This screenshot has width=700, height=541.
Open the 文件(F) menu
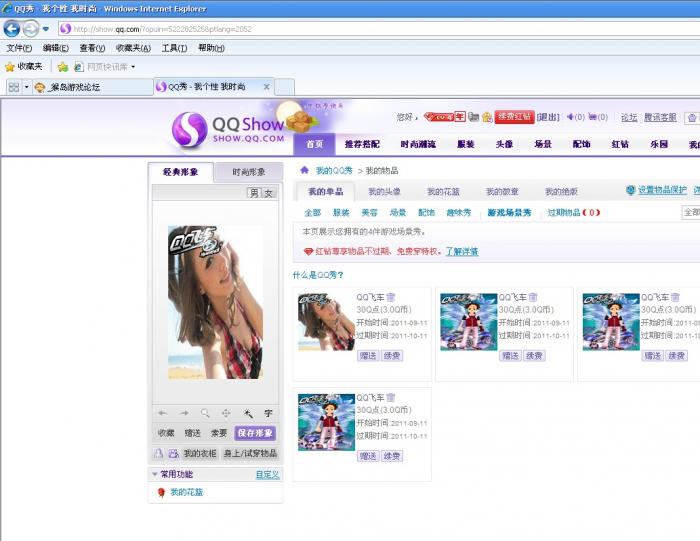pyautogui.click(x=19, y=48)
